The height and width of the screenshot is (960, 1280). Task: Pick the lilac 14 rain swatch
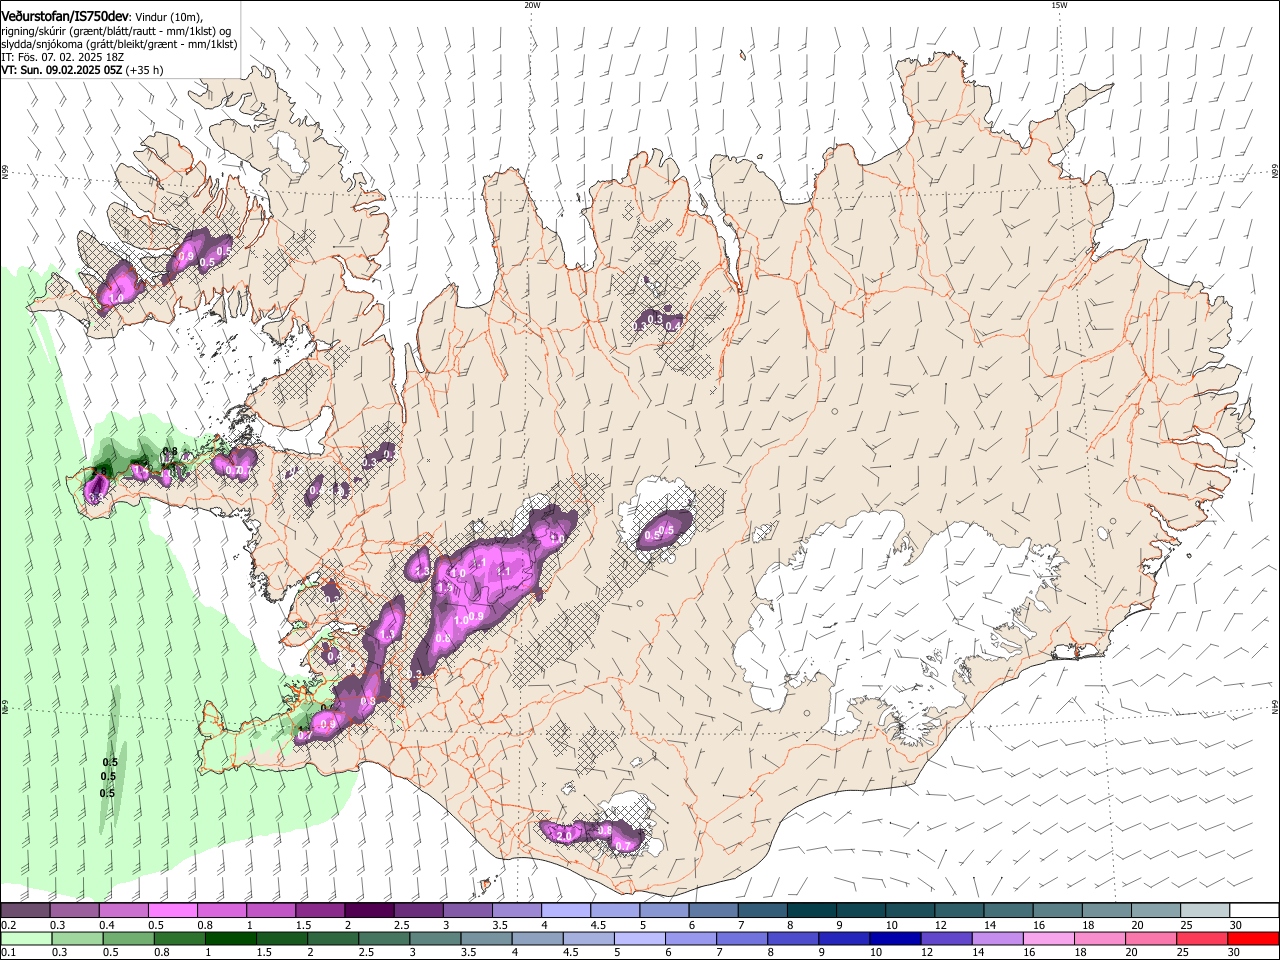[x=997, y=938]
